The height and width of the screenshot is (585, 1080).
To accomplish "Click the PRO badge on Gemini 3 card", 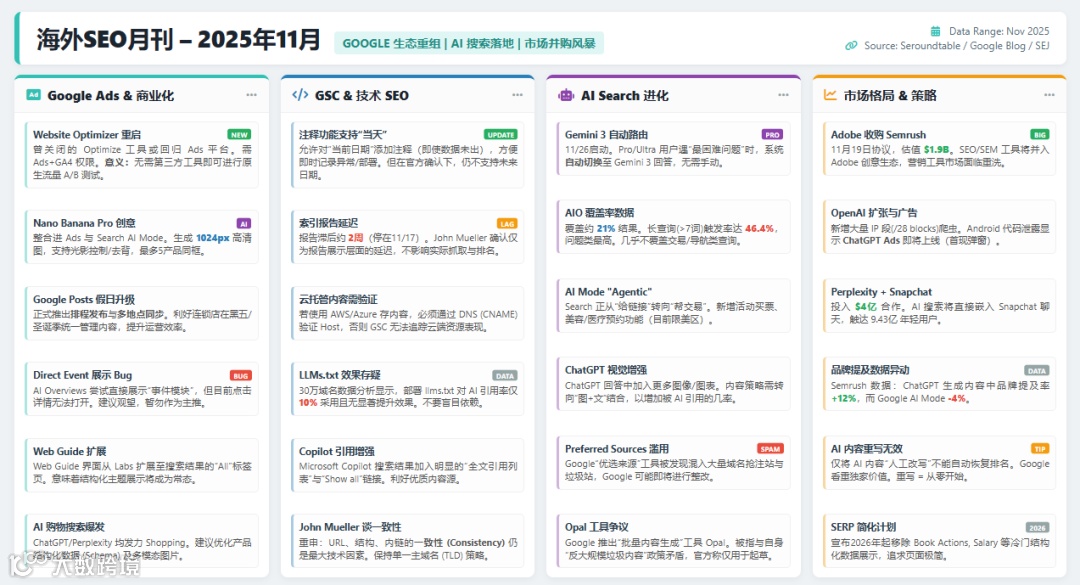I will (x=772, y=134).
